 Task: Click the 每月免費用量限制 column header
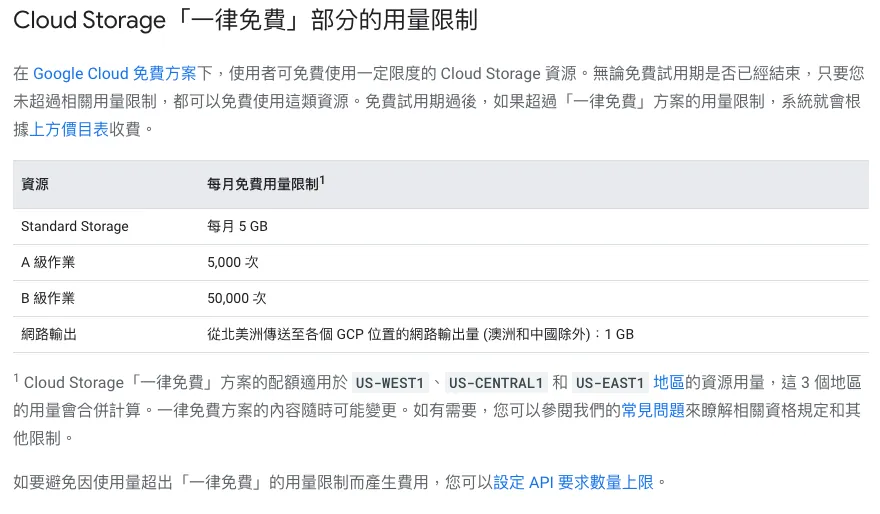(x=262, y=184)
